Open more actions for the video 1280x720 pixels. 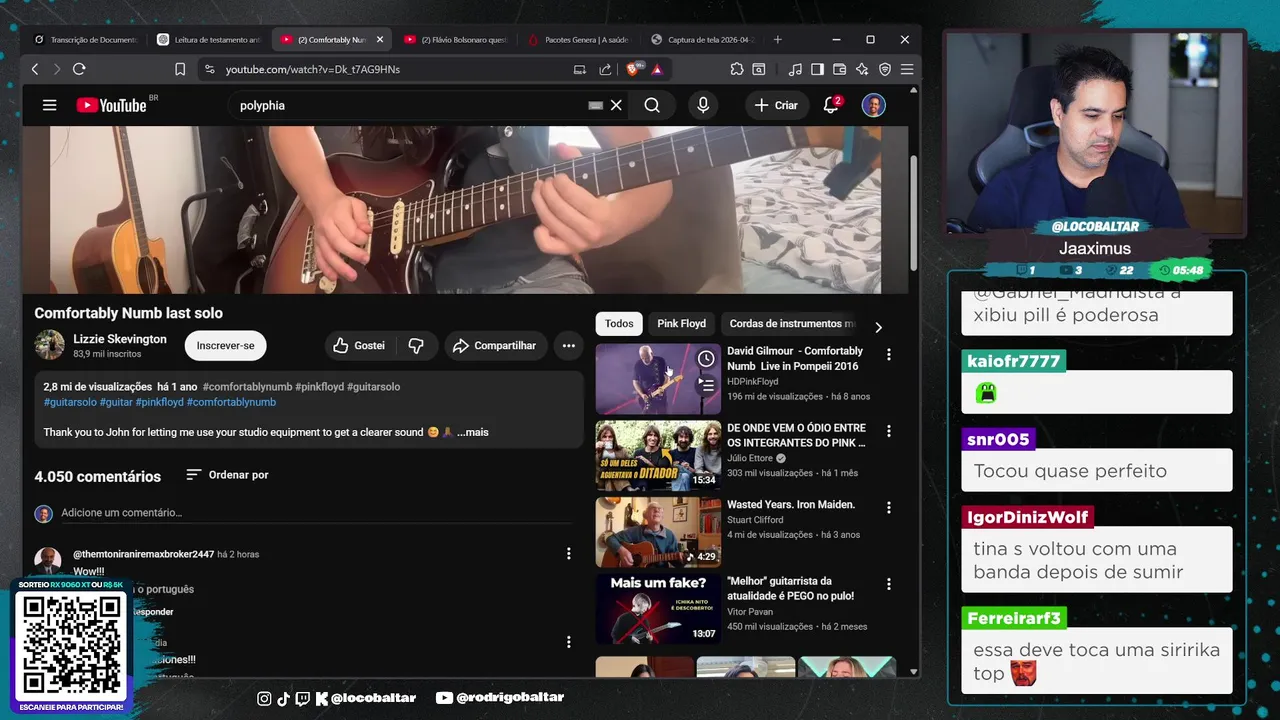(568, 345)
